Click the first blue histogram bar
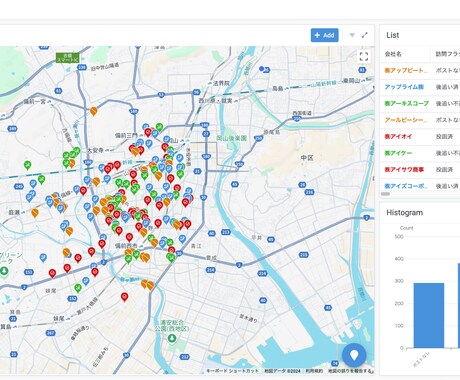 pos(429,315)
